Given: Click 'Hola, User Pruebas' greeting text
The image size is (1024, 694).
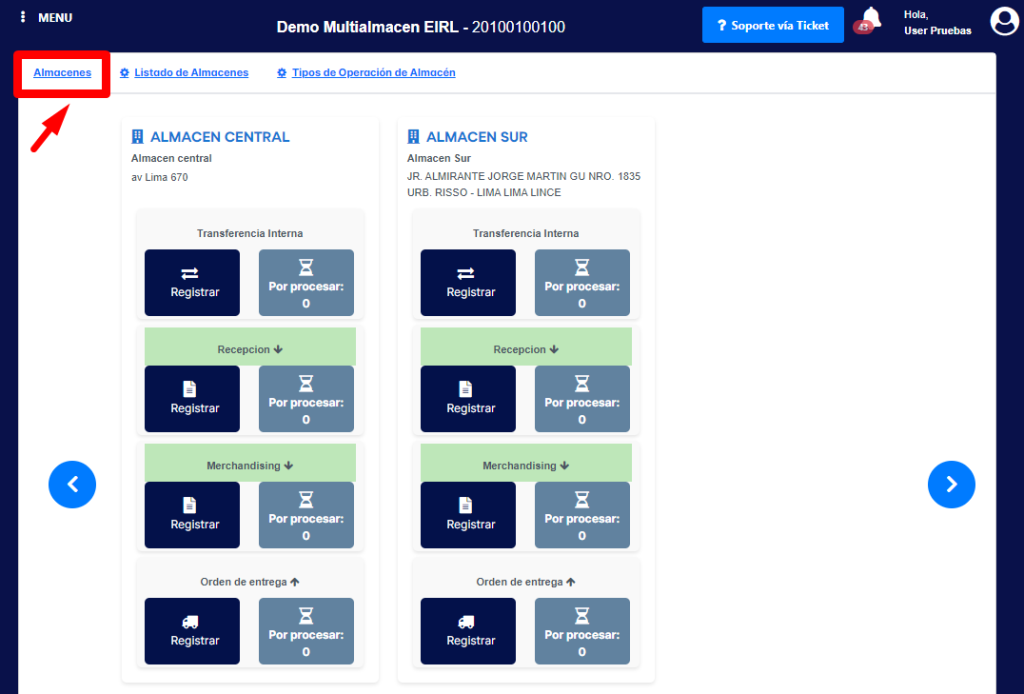Looking at the screenshot, I should 937,22.
